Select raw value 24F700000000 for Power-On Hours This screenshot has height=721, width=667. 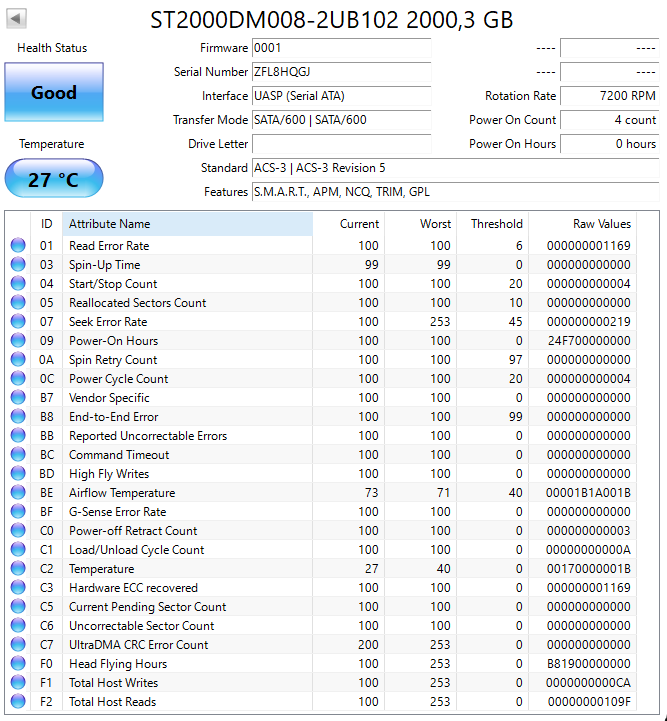click(589, 341)
